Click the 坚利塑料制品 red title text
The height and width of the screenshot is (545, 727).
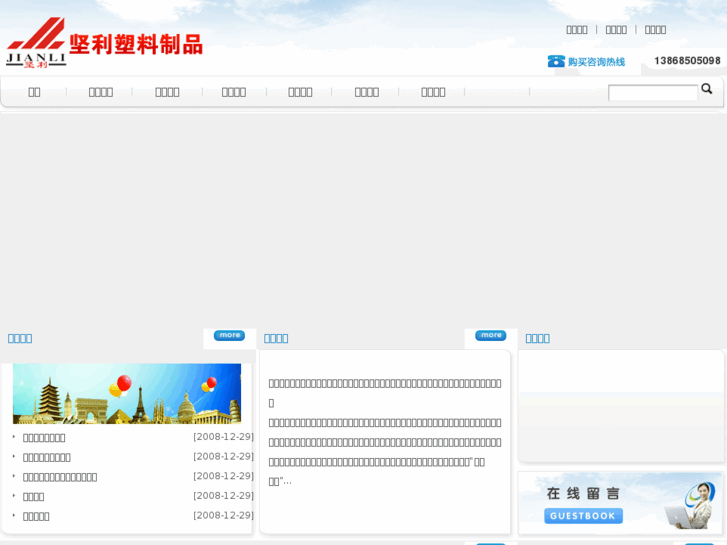tap(136, 45)
